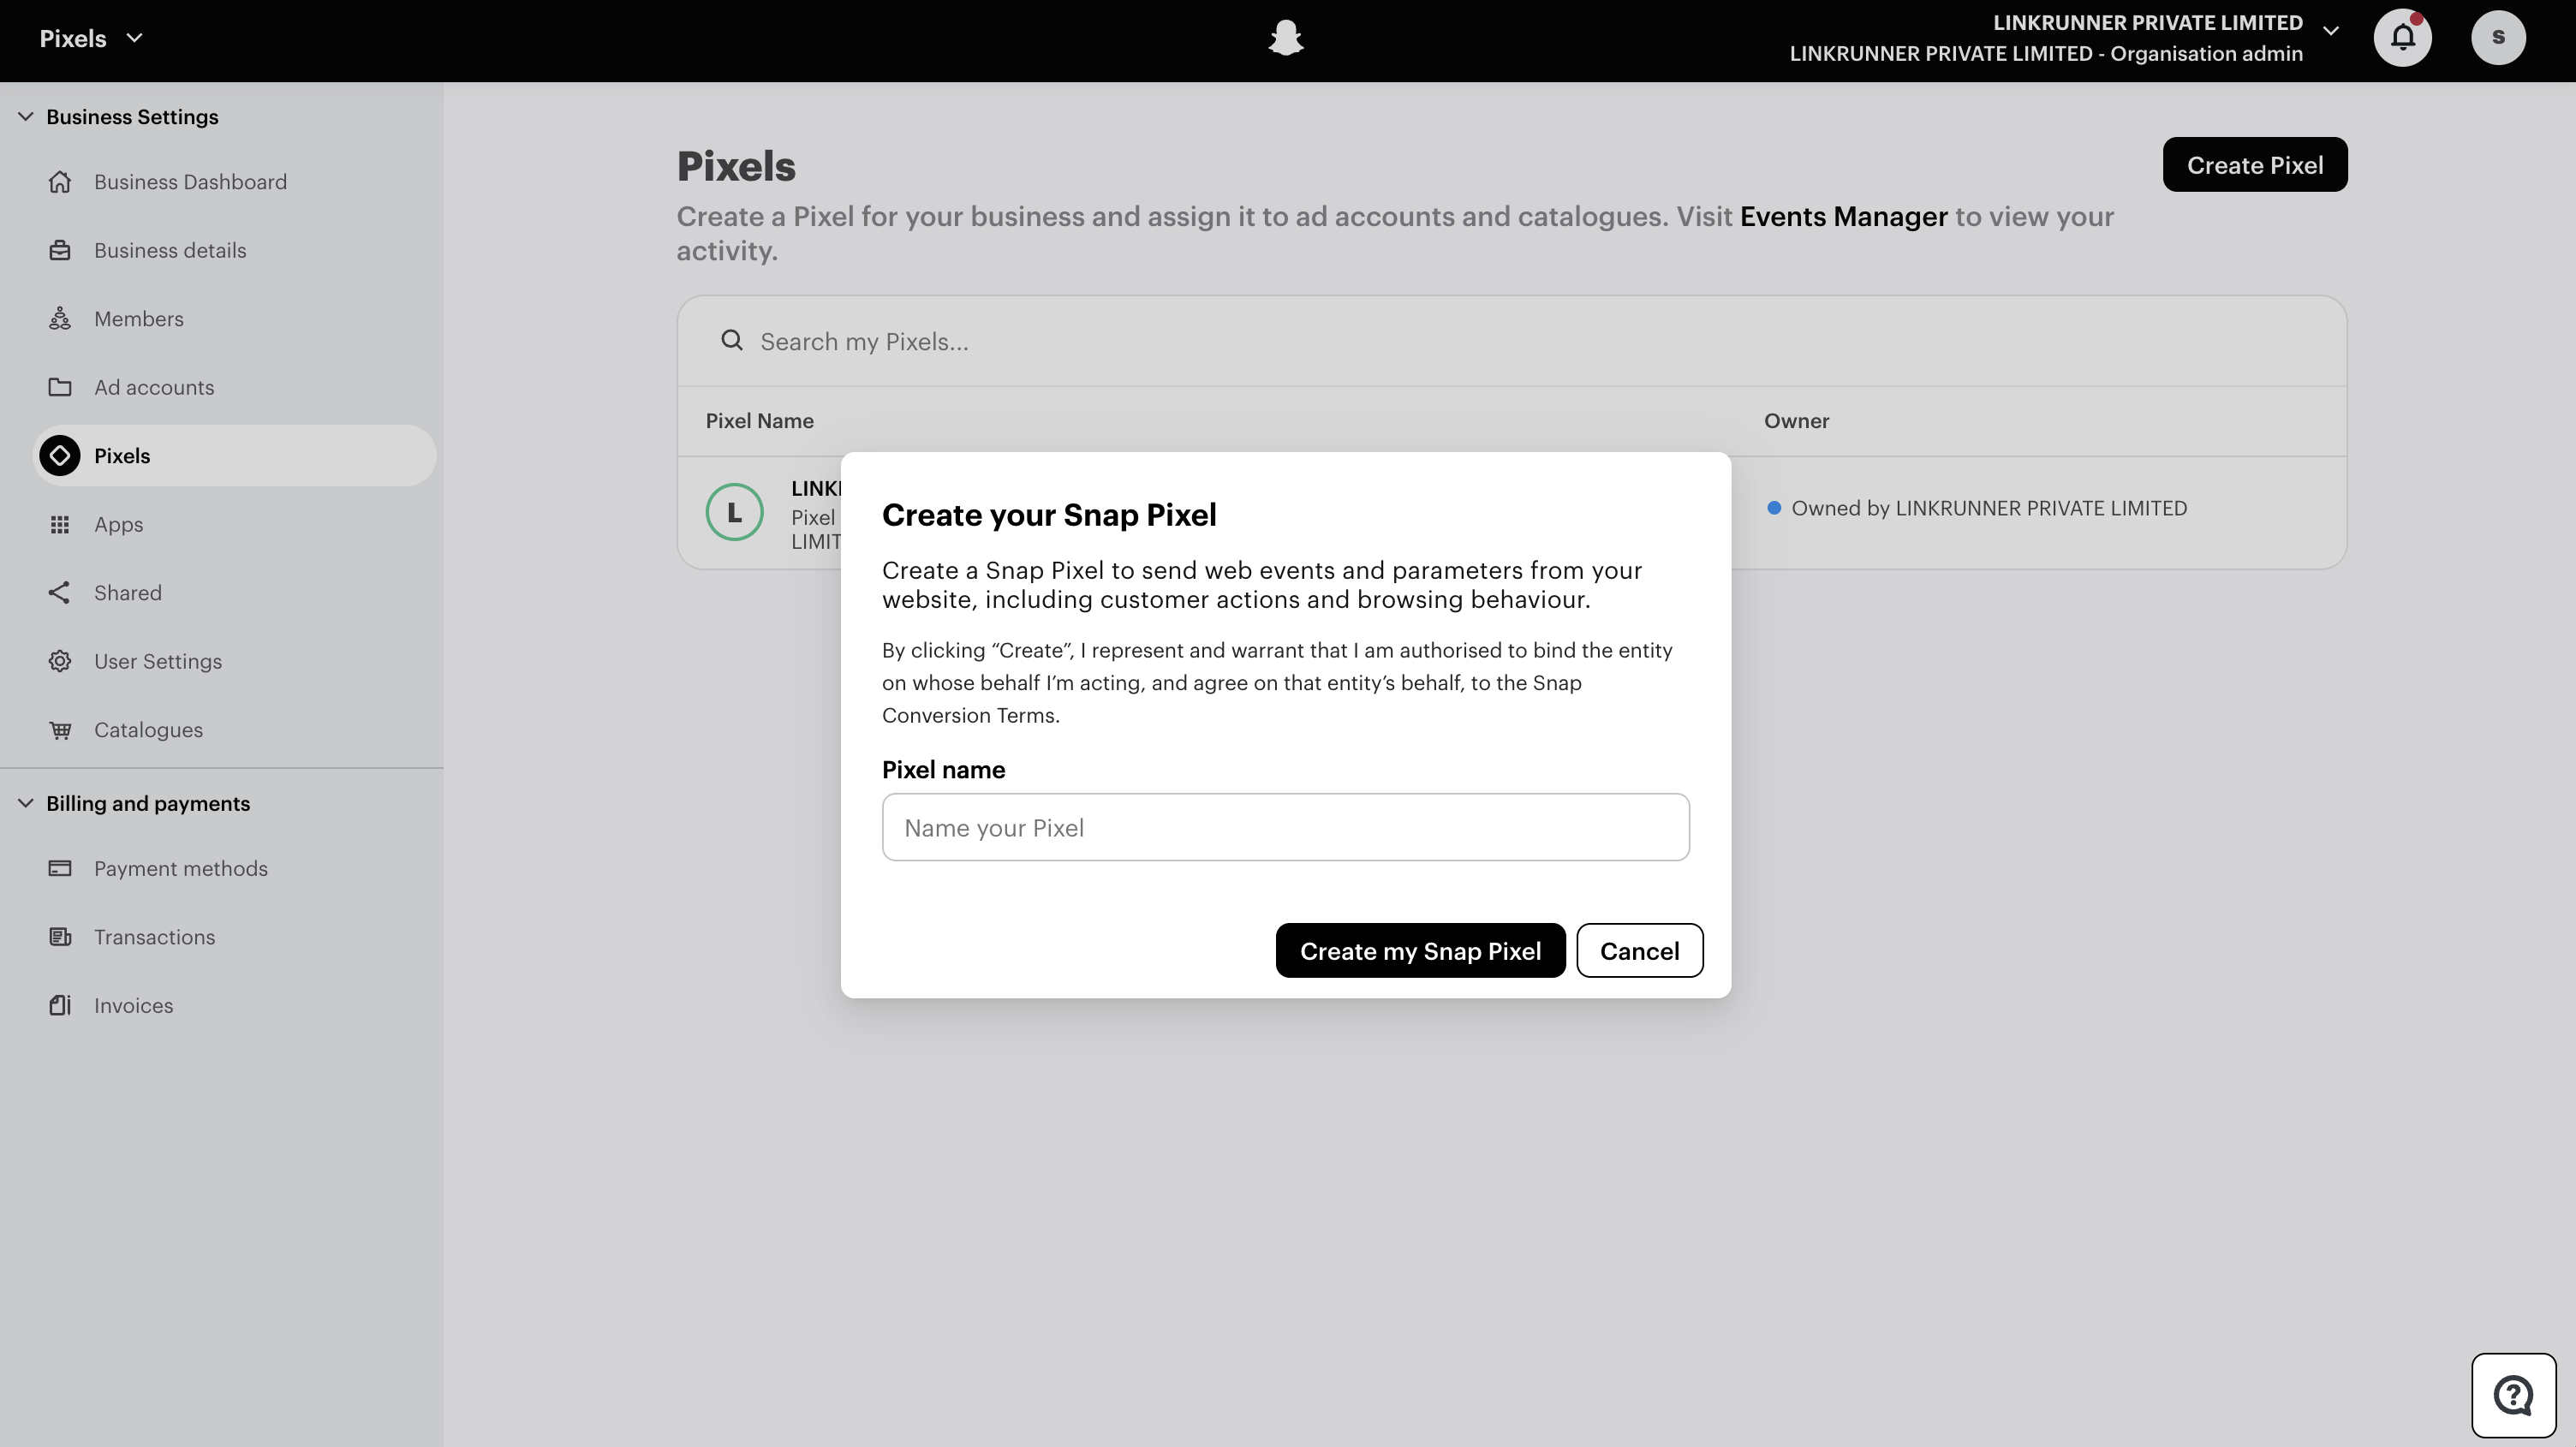Cancel the Snap Pixel dialog
Image resolution: width=2576 pixels, height=1447 pixels.
(x=1639, y=951)
